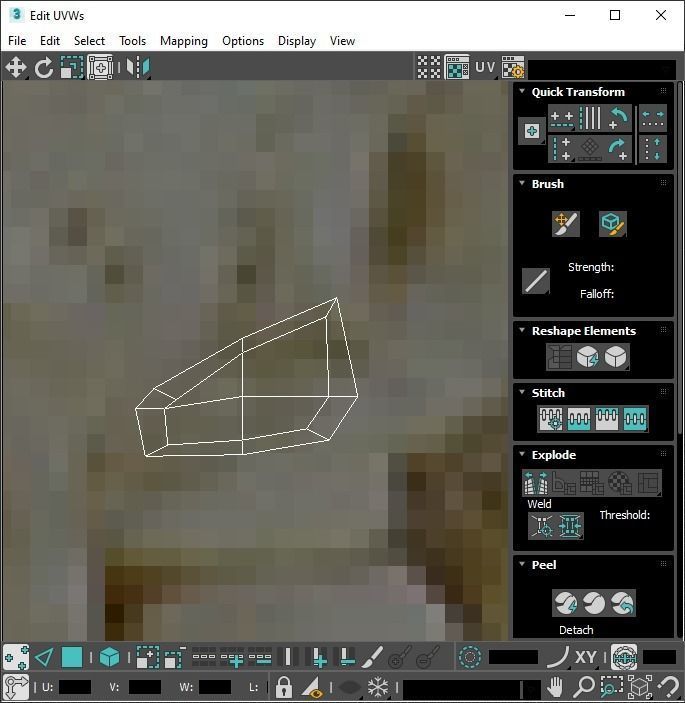Collapse the Quick Transform rollout
685x703 pixels.
[x=522, y=91]
